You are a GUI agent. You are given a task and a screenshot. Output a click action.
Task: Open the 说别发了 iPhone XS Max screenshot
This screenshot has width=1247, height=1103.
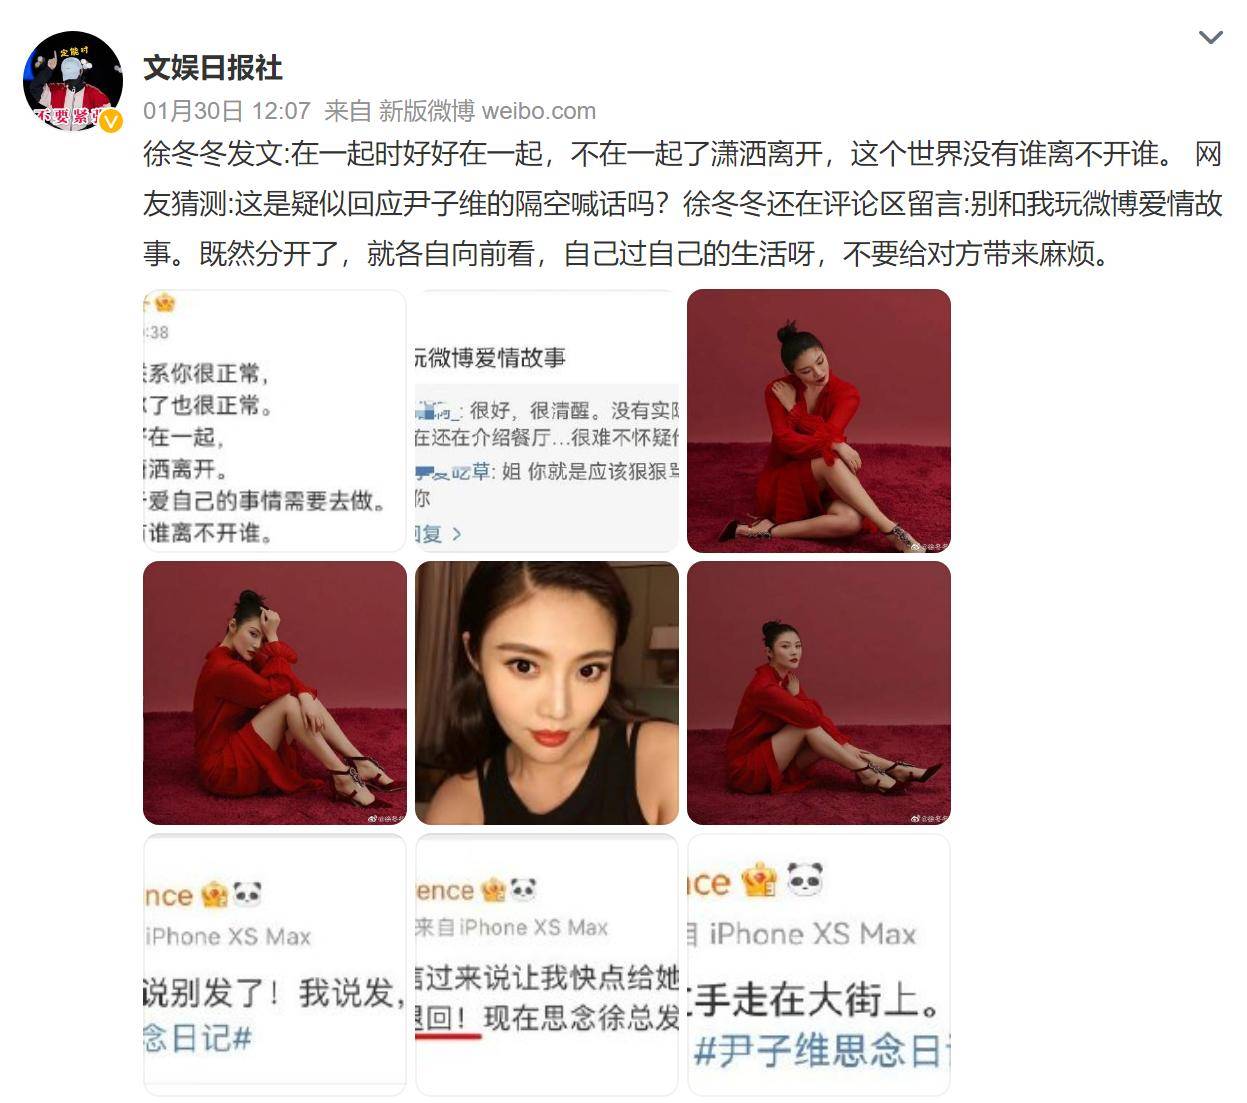(274, 965)
